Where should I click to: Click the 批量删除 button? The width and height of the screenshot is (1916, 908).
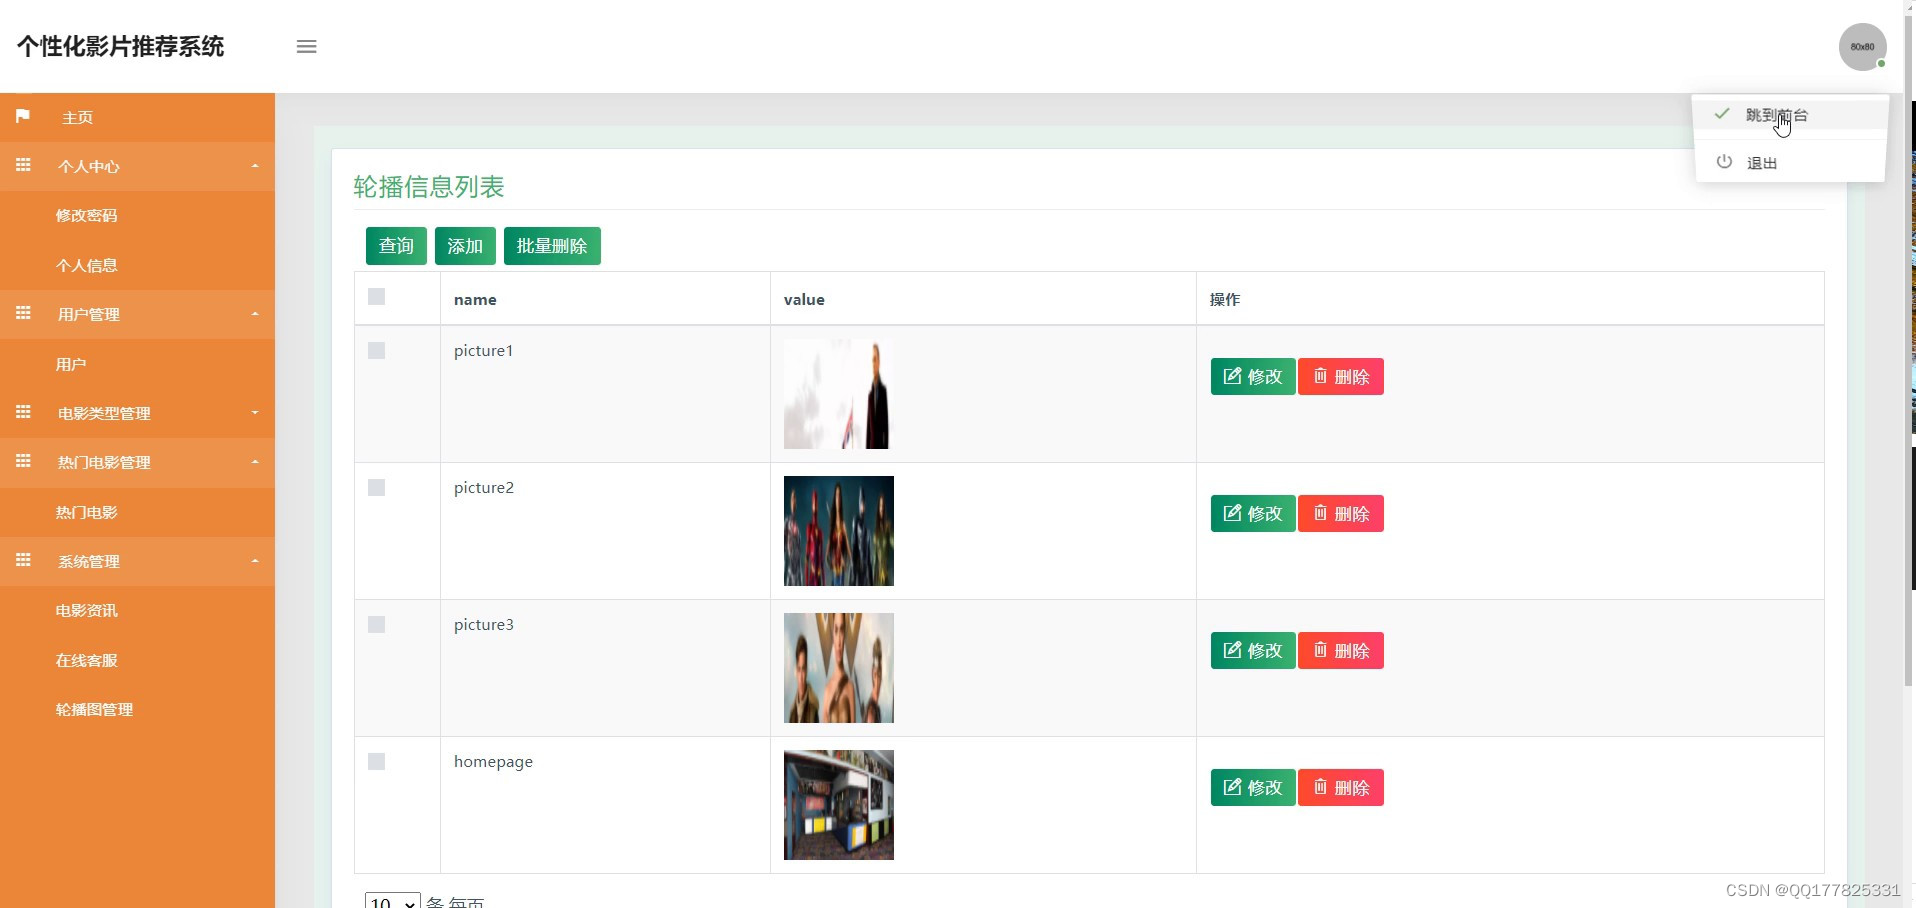[552, 246]
